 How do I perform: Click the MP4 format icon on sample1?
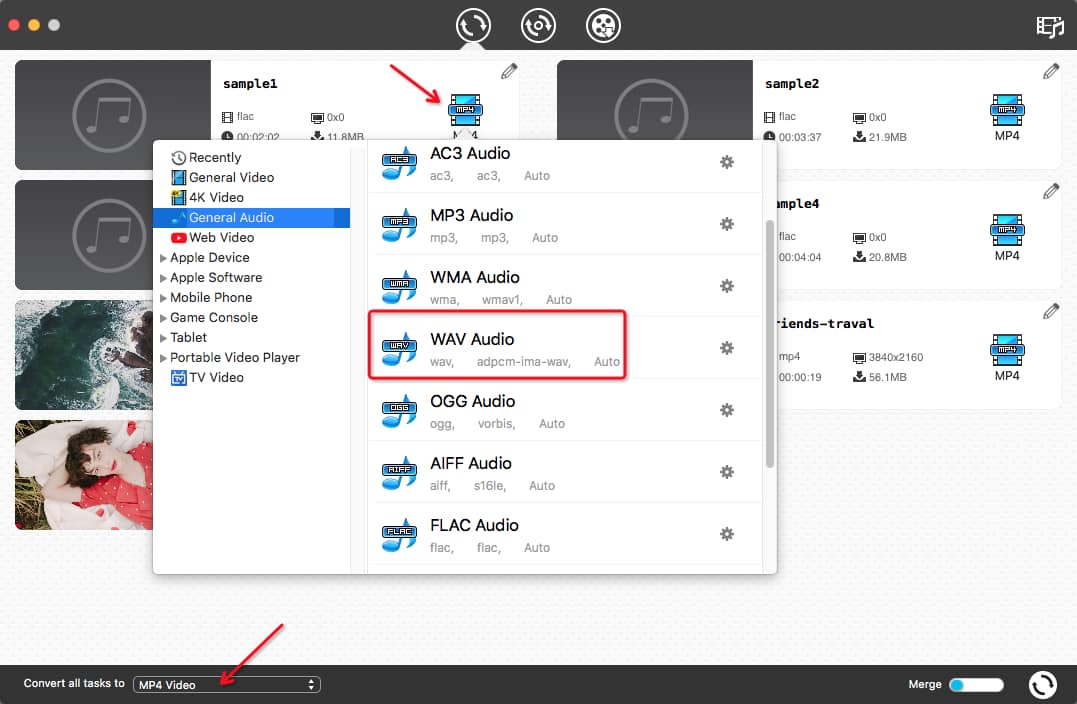(463, 110)
